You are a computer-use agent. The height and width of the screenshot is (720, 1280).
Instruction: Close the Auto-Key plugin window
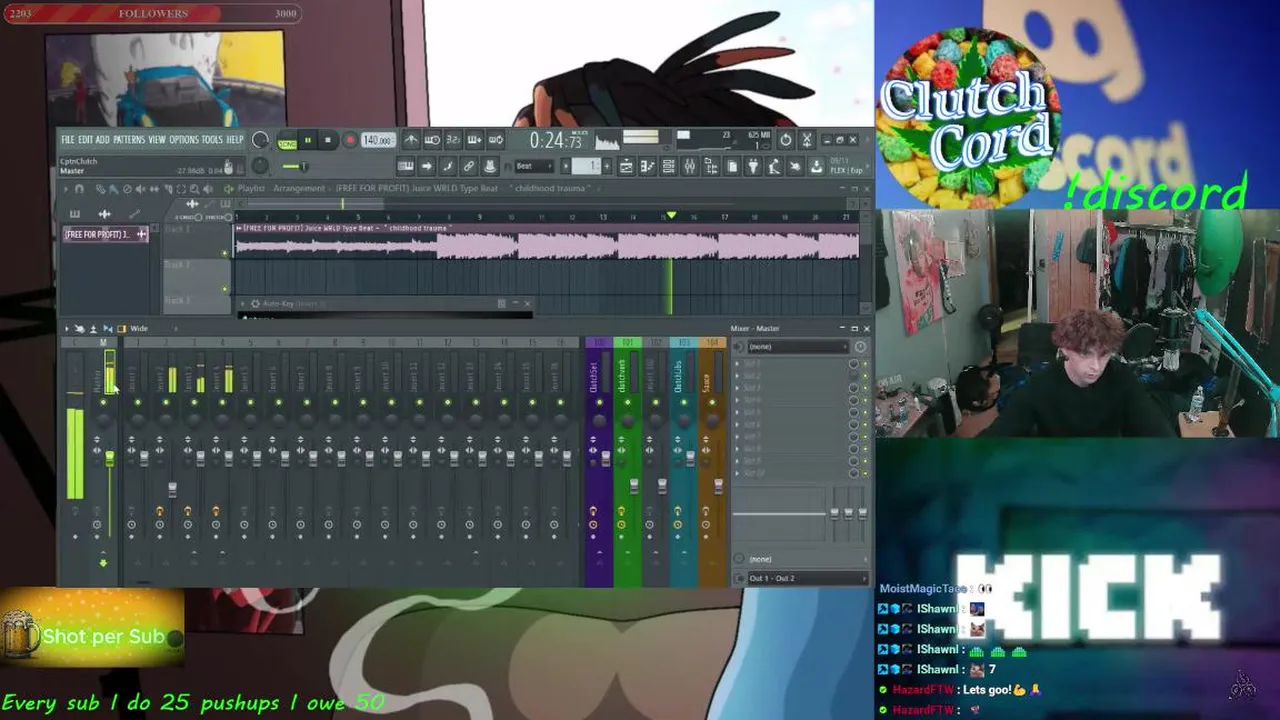coord(527,303)
